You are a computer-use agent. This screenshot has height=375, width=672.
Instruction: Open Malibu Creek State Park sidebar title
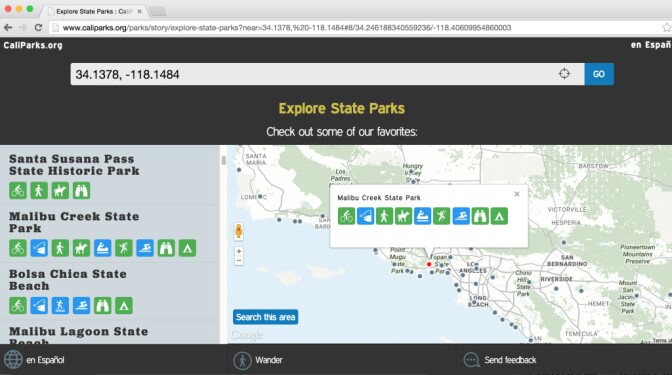[74, 222]
